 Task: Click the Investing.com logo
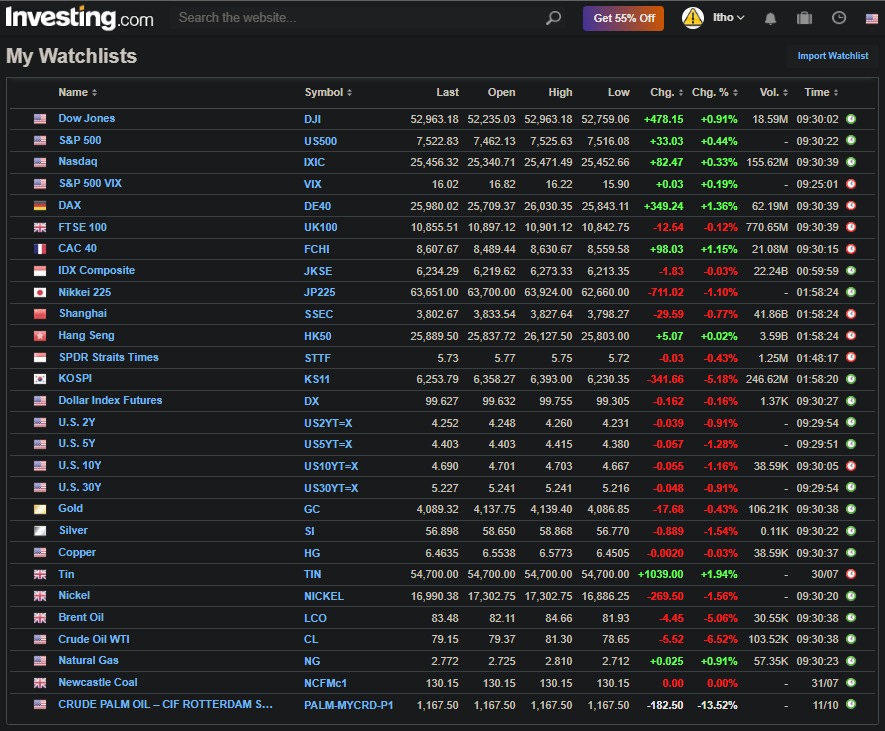point(79,17)
